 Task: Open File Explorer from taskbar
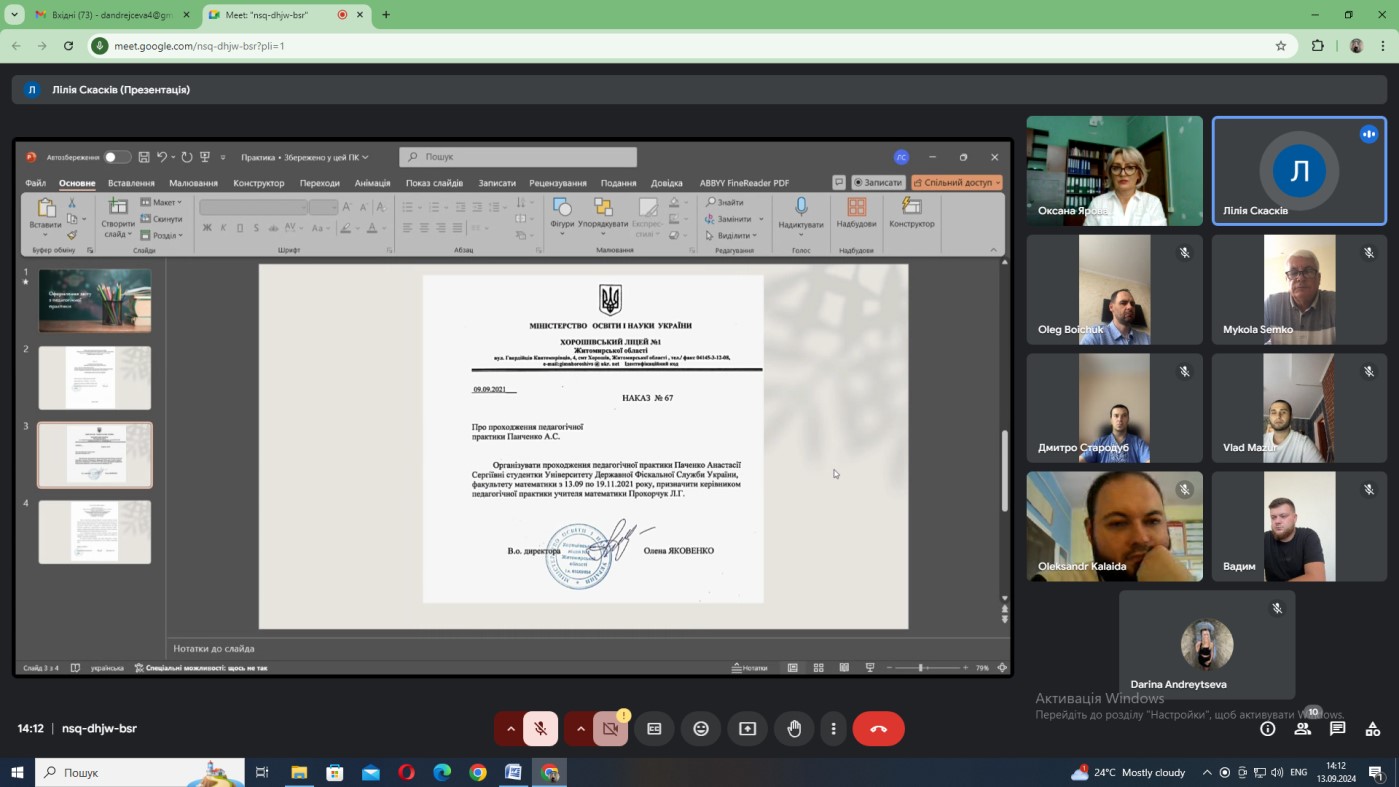pyautogui.click(x=299, y=773)
